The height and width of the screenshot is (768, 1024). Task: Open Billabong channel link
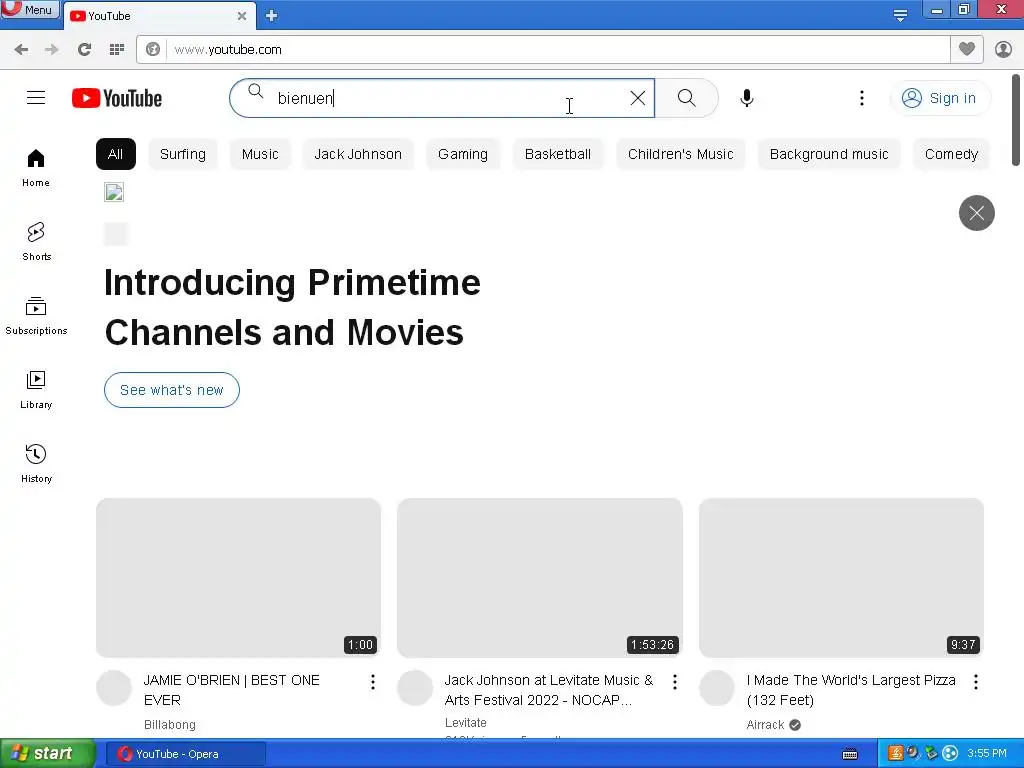coord(170,725)
